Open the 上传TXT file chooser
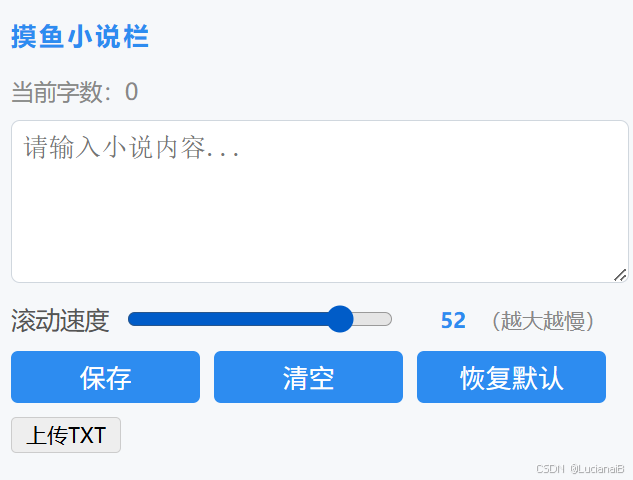The image size is (633, 480). click(66, 435)
